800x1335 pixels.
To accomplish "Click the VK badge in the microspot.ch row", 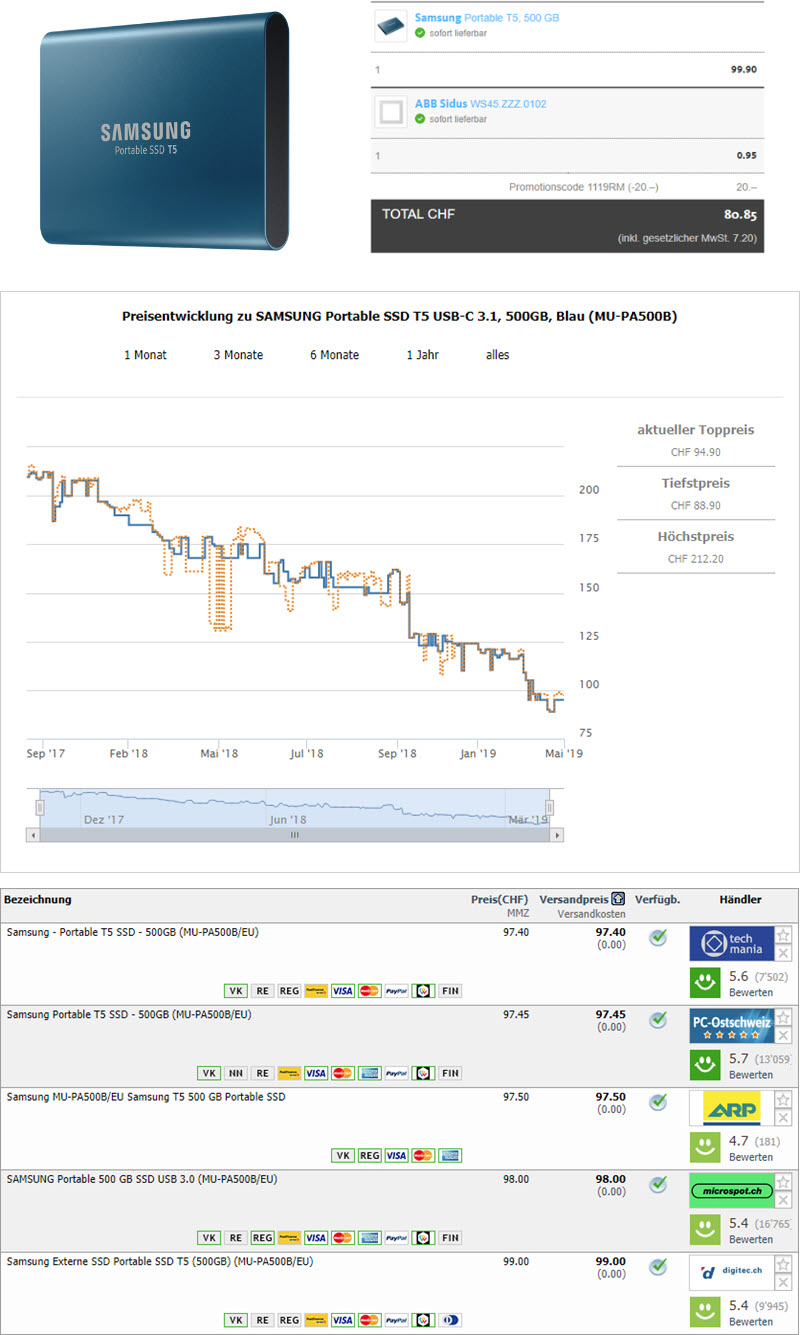I will pyautogui.click(x=209, y=1237).
